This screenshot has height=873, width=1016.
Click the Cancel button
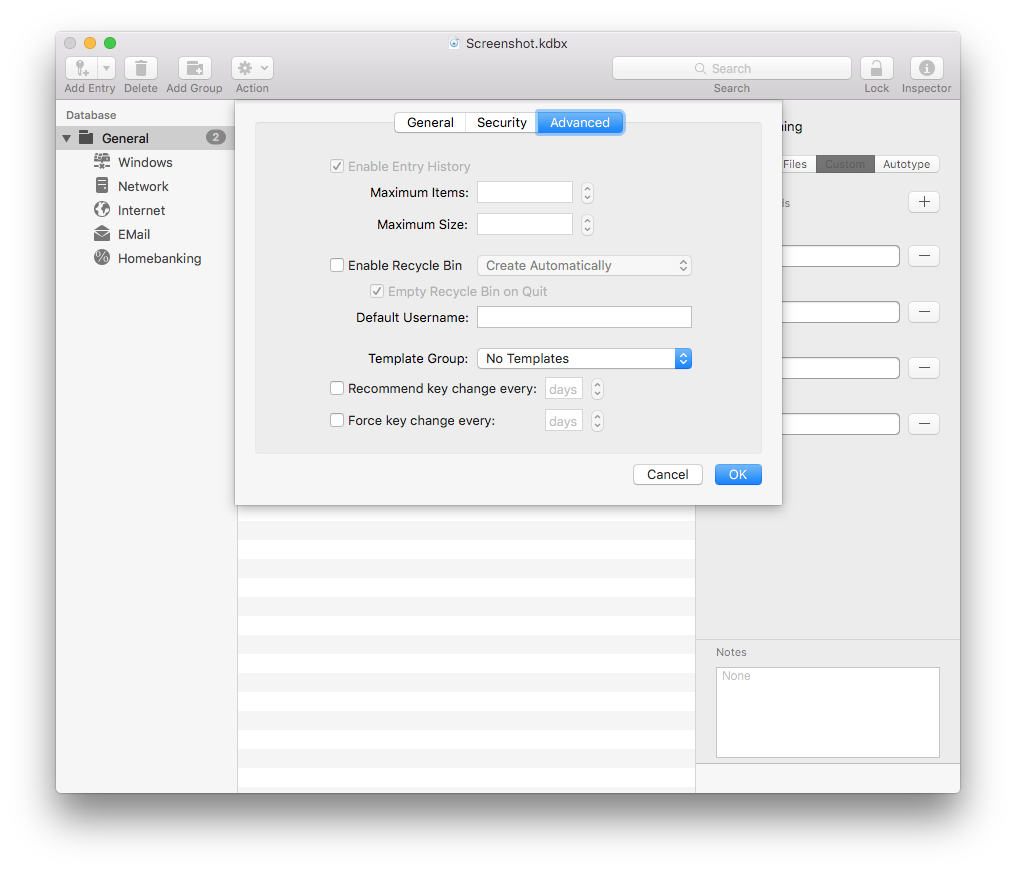tap(667, 474)
